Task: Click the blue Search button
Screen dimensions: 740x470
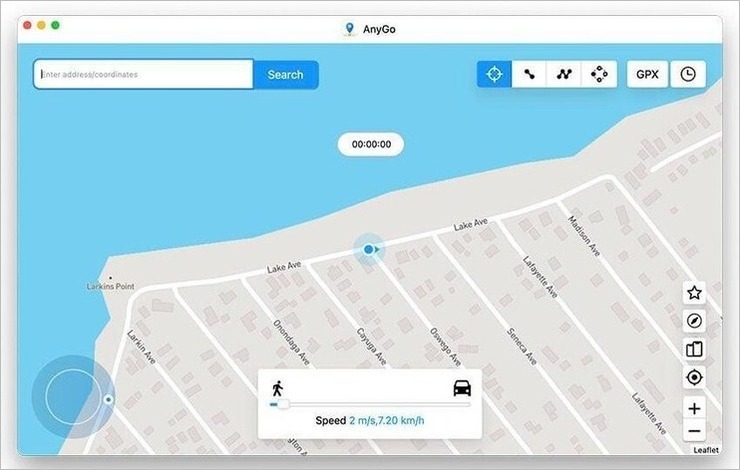Action: pyautogui.click(x=286, y=75)
